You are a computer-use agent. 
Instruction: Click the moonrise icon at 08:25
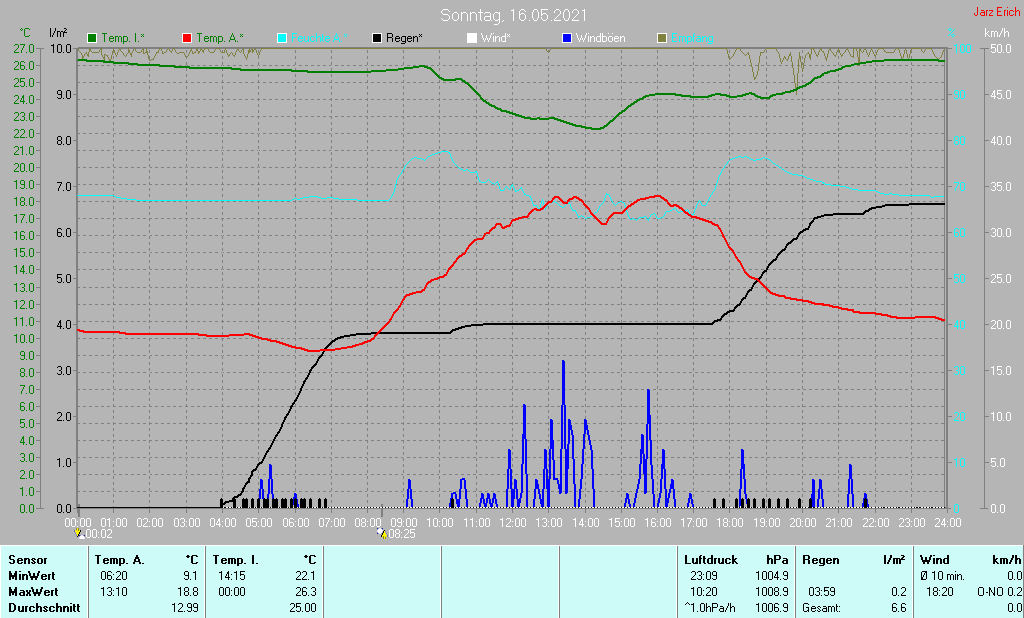(x=382, y=534)
